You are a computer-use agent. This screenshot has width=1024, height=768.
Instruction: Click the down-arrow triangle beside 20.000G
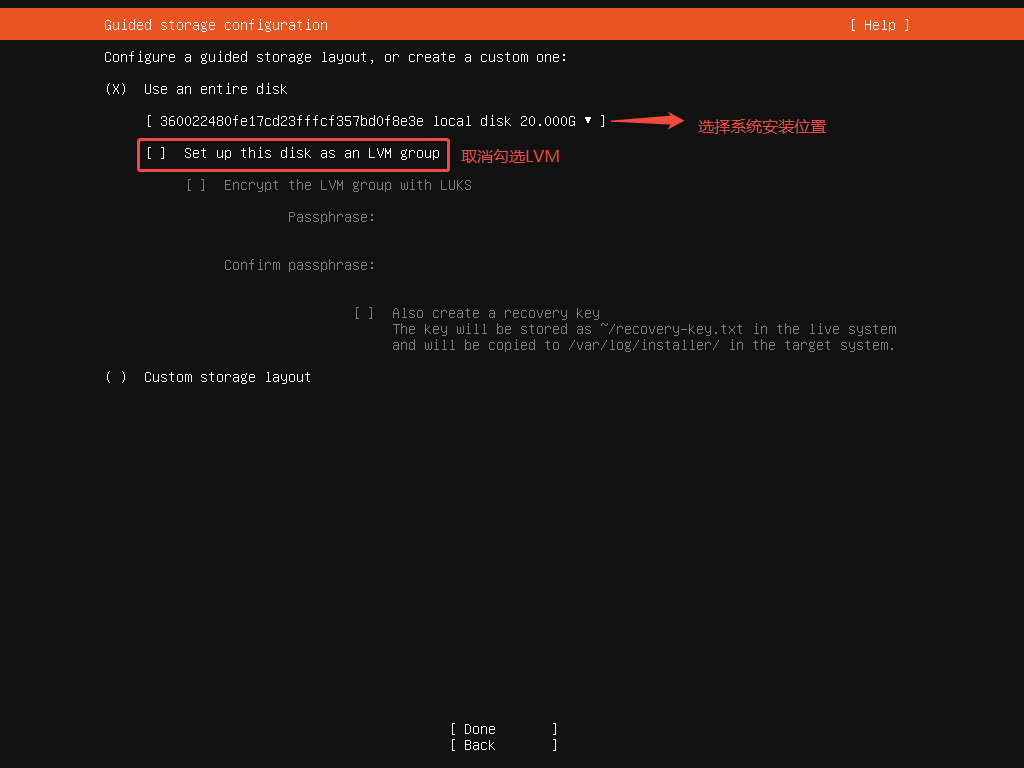588,120
